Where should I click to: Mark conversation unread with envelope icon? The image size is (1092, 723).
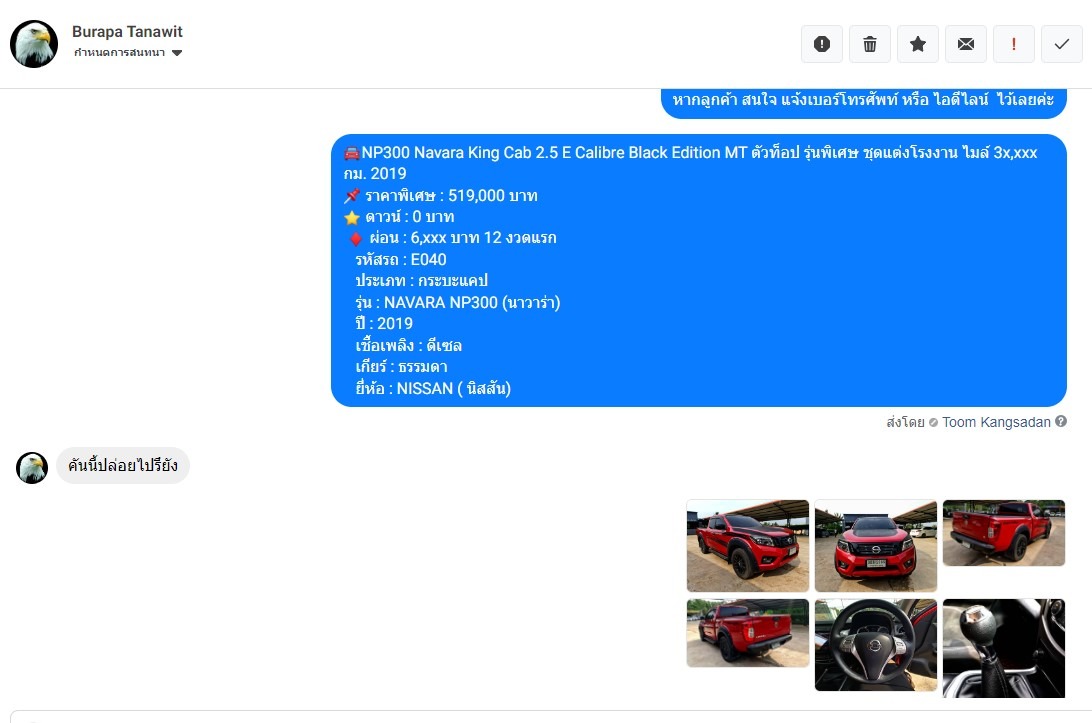coord(966,45)
